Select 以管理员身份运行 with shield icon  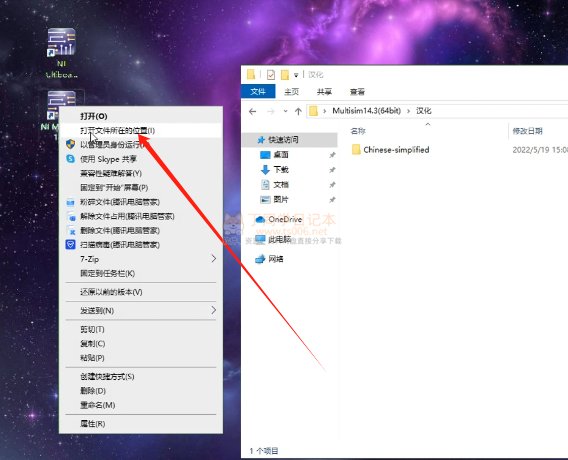(141, 145)
